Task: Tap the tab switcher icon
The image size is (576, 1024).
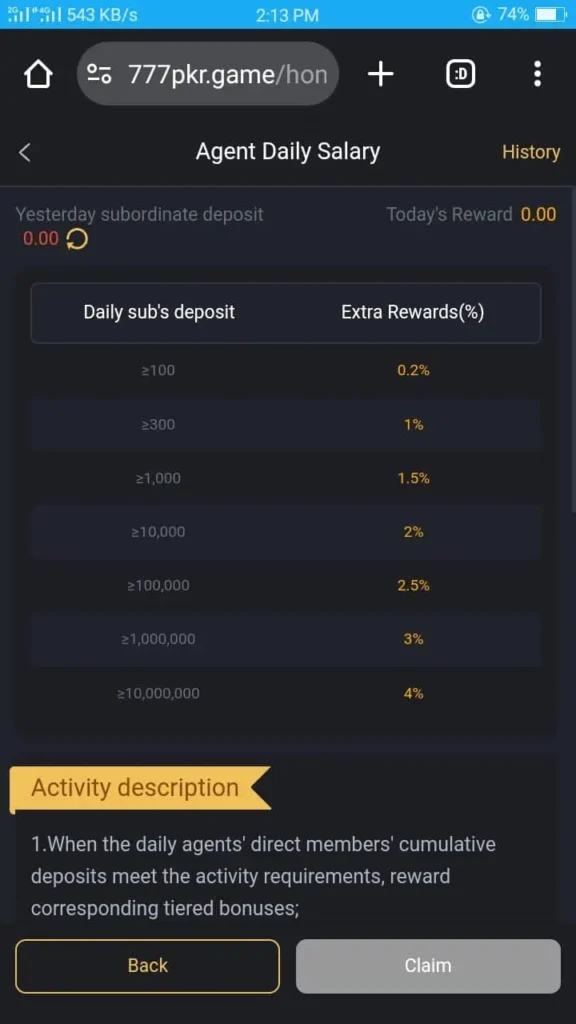Action: click(460, 73)
